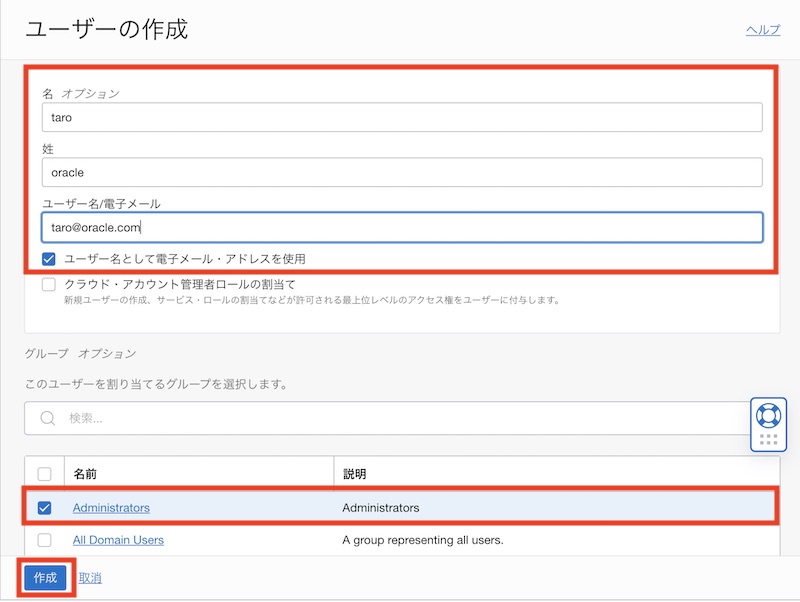Image resolution: width=800 pixels, height=602 pixels.
Task: Enable クラウド・アカウント管理者ロールの割当て checkbox
Action: pos(49,284)
